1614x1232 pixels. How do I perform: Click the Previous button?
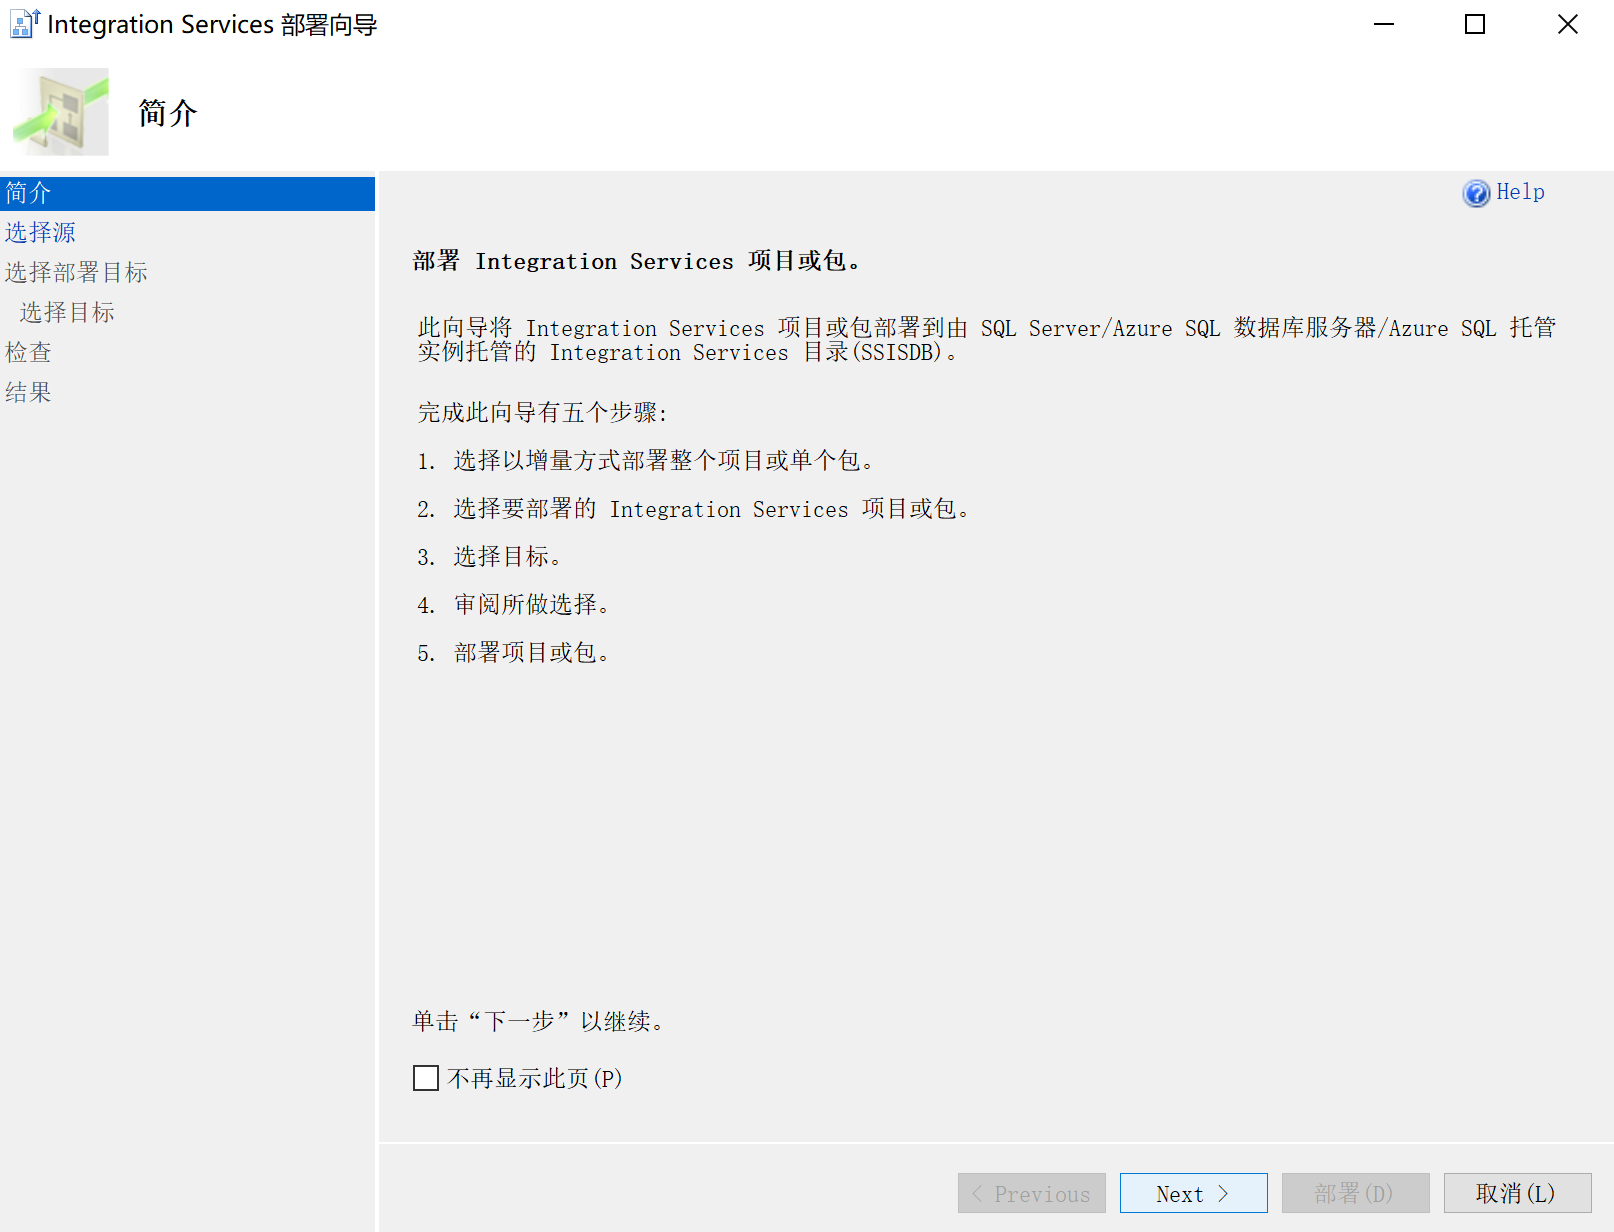tap(1031, 1193)
